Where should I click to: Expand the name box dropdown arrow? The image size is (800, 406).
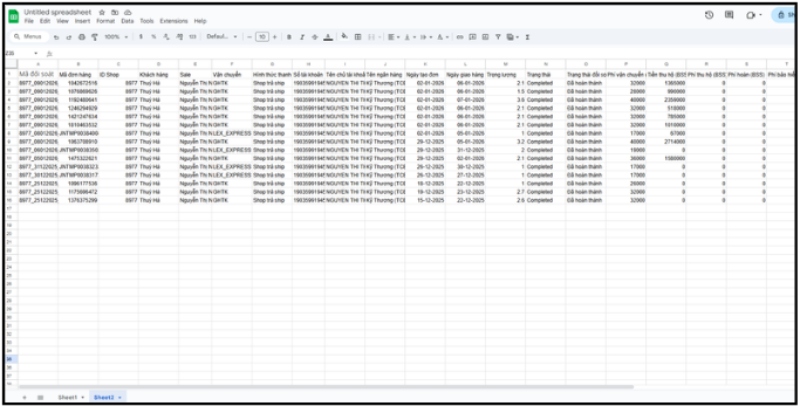tap(36, 53)
